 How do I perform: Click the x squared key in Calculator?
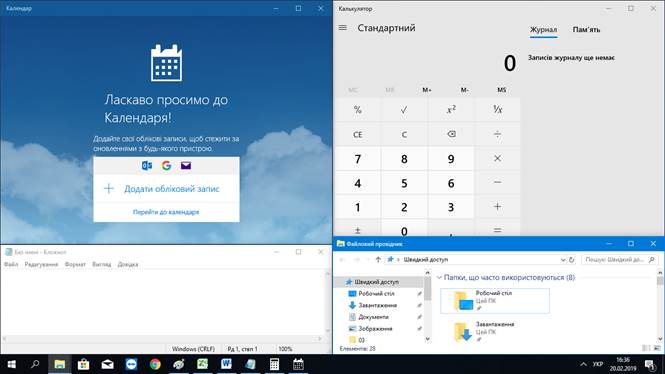click(x=451, y=110)
